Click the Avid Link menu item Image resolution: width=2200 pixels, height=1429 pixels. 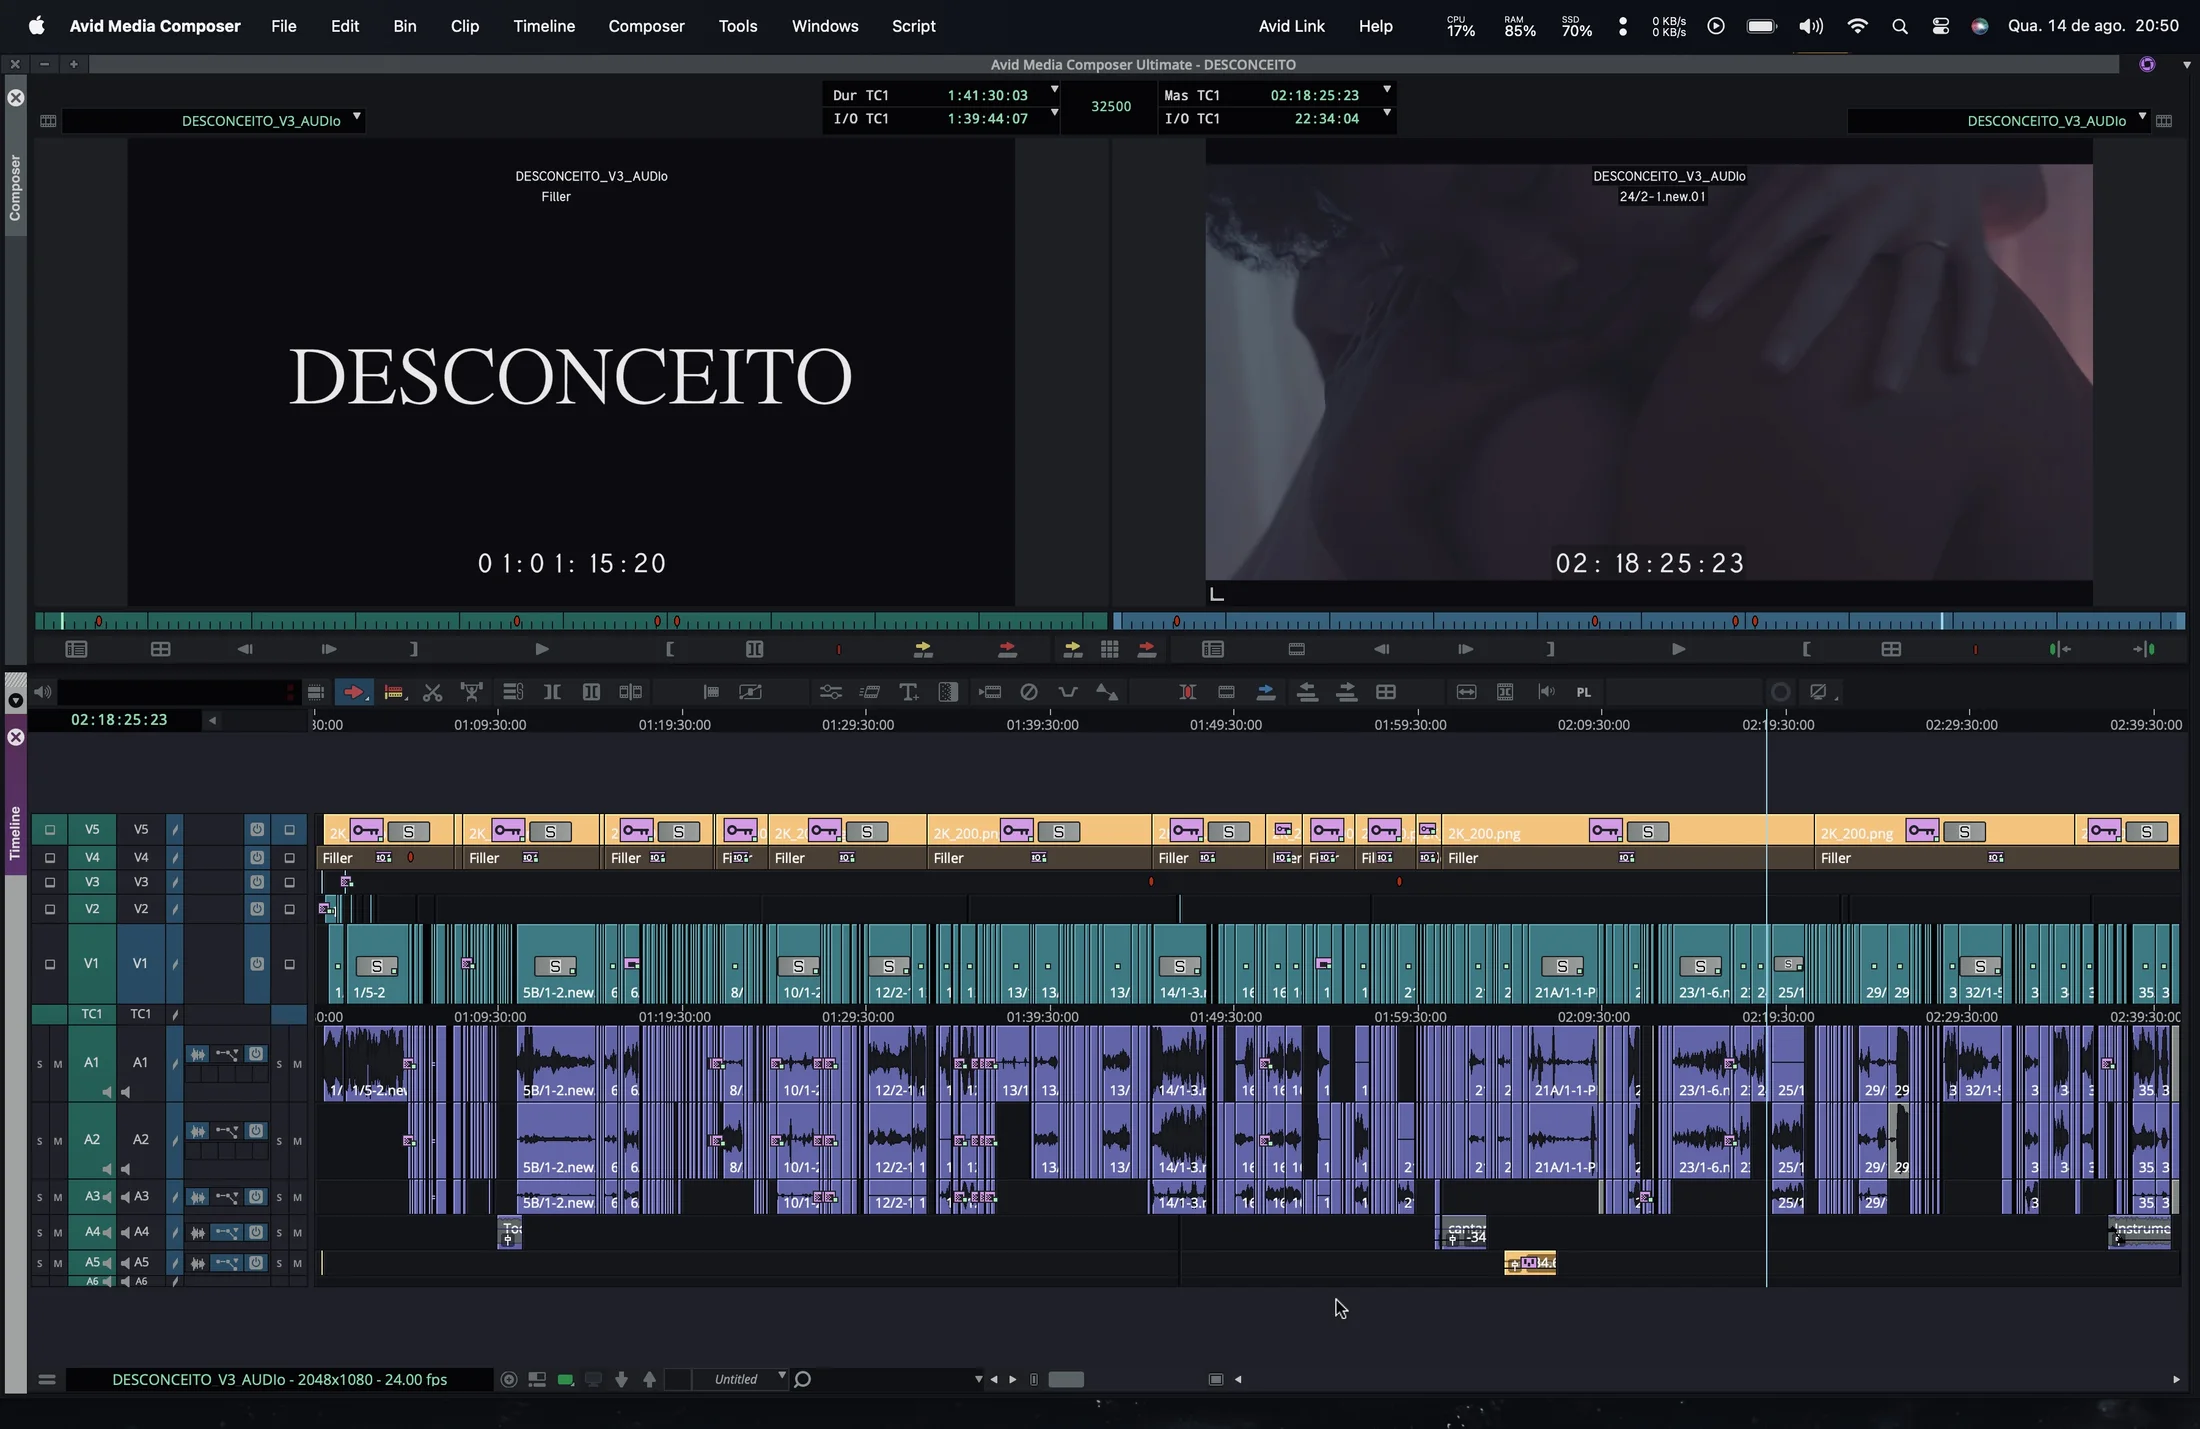(1292, 26)
